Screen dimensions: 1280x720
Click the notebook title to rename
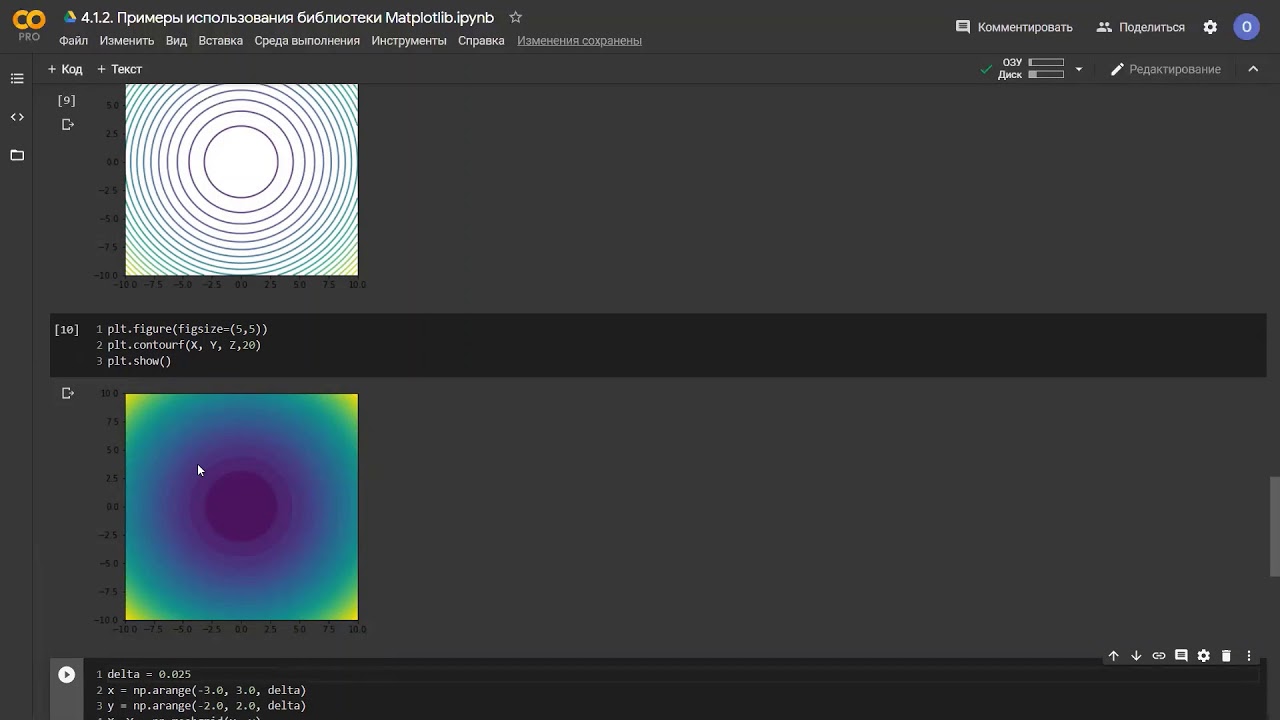coord(287,17)
